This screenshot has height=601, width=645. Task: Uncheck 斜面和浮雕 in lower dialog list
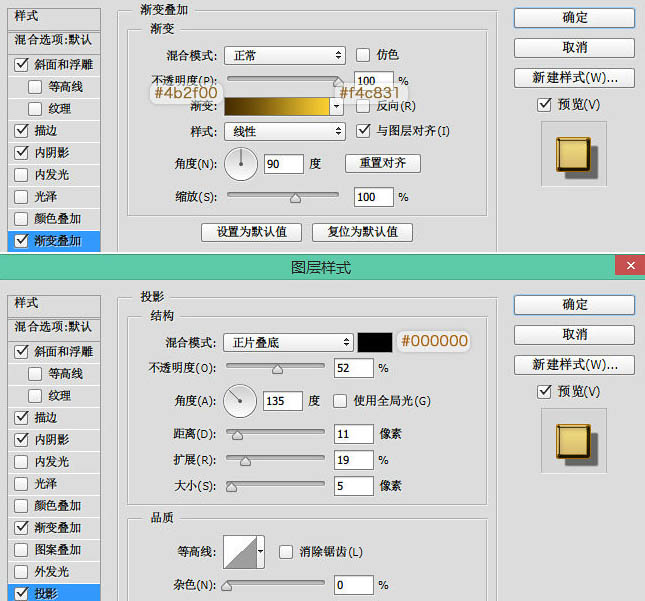coord(21,352)
